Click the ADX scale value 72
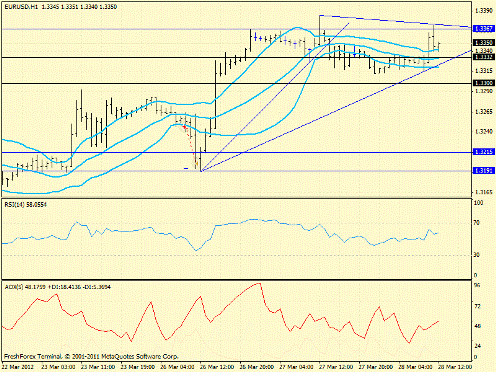The width and height of the screenshot is (496, 372). (x=477, y=306)
